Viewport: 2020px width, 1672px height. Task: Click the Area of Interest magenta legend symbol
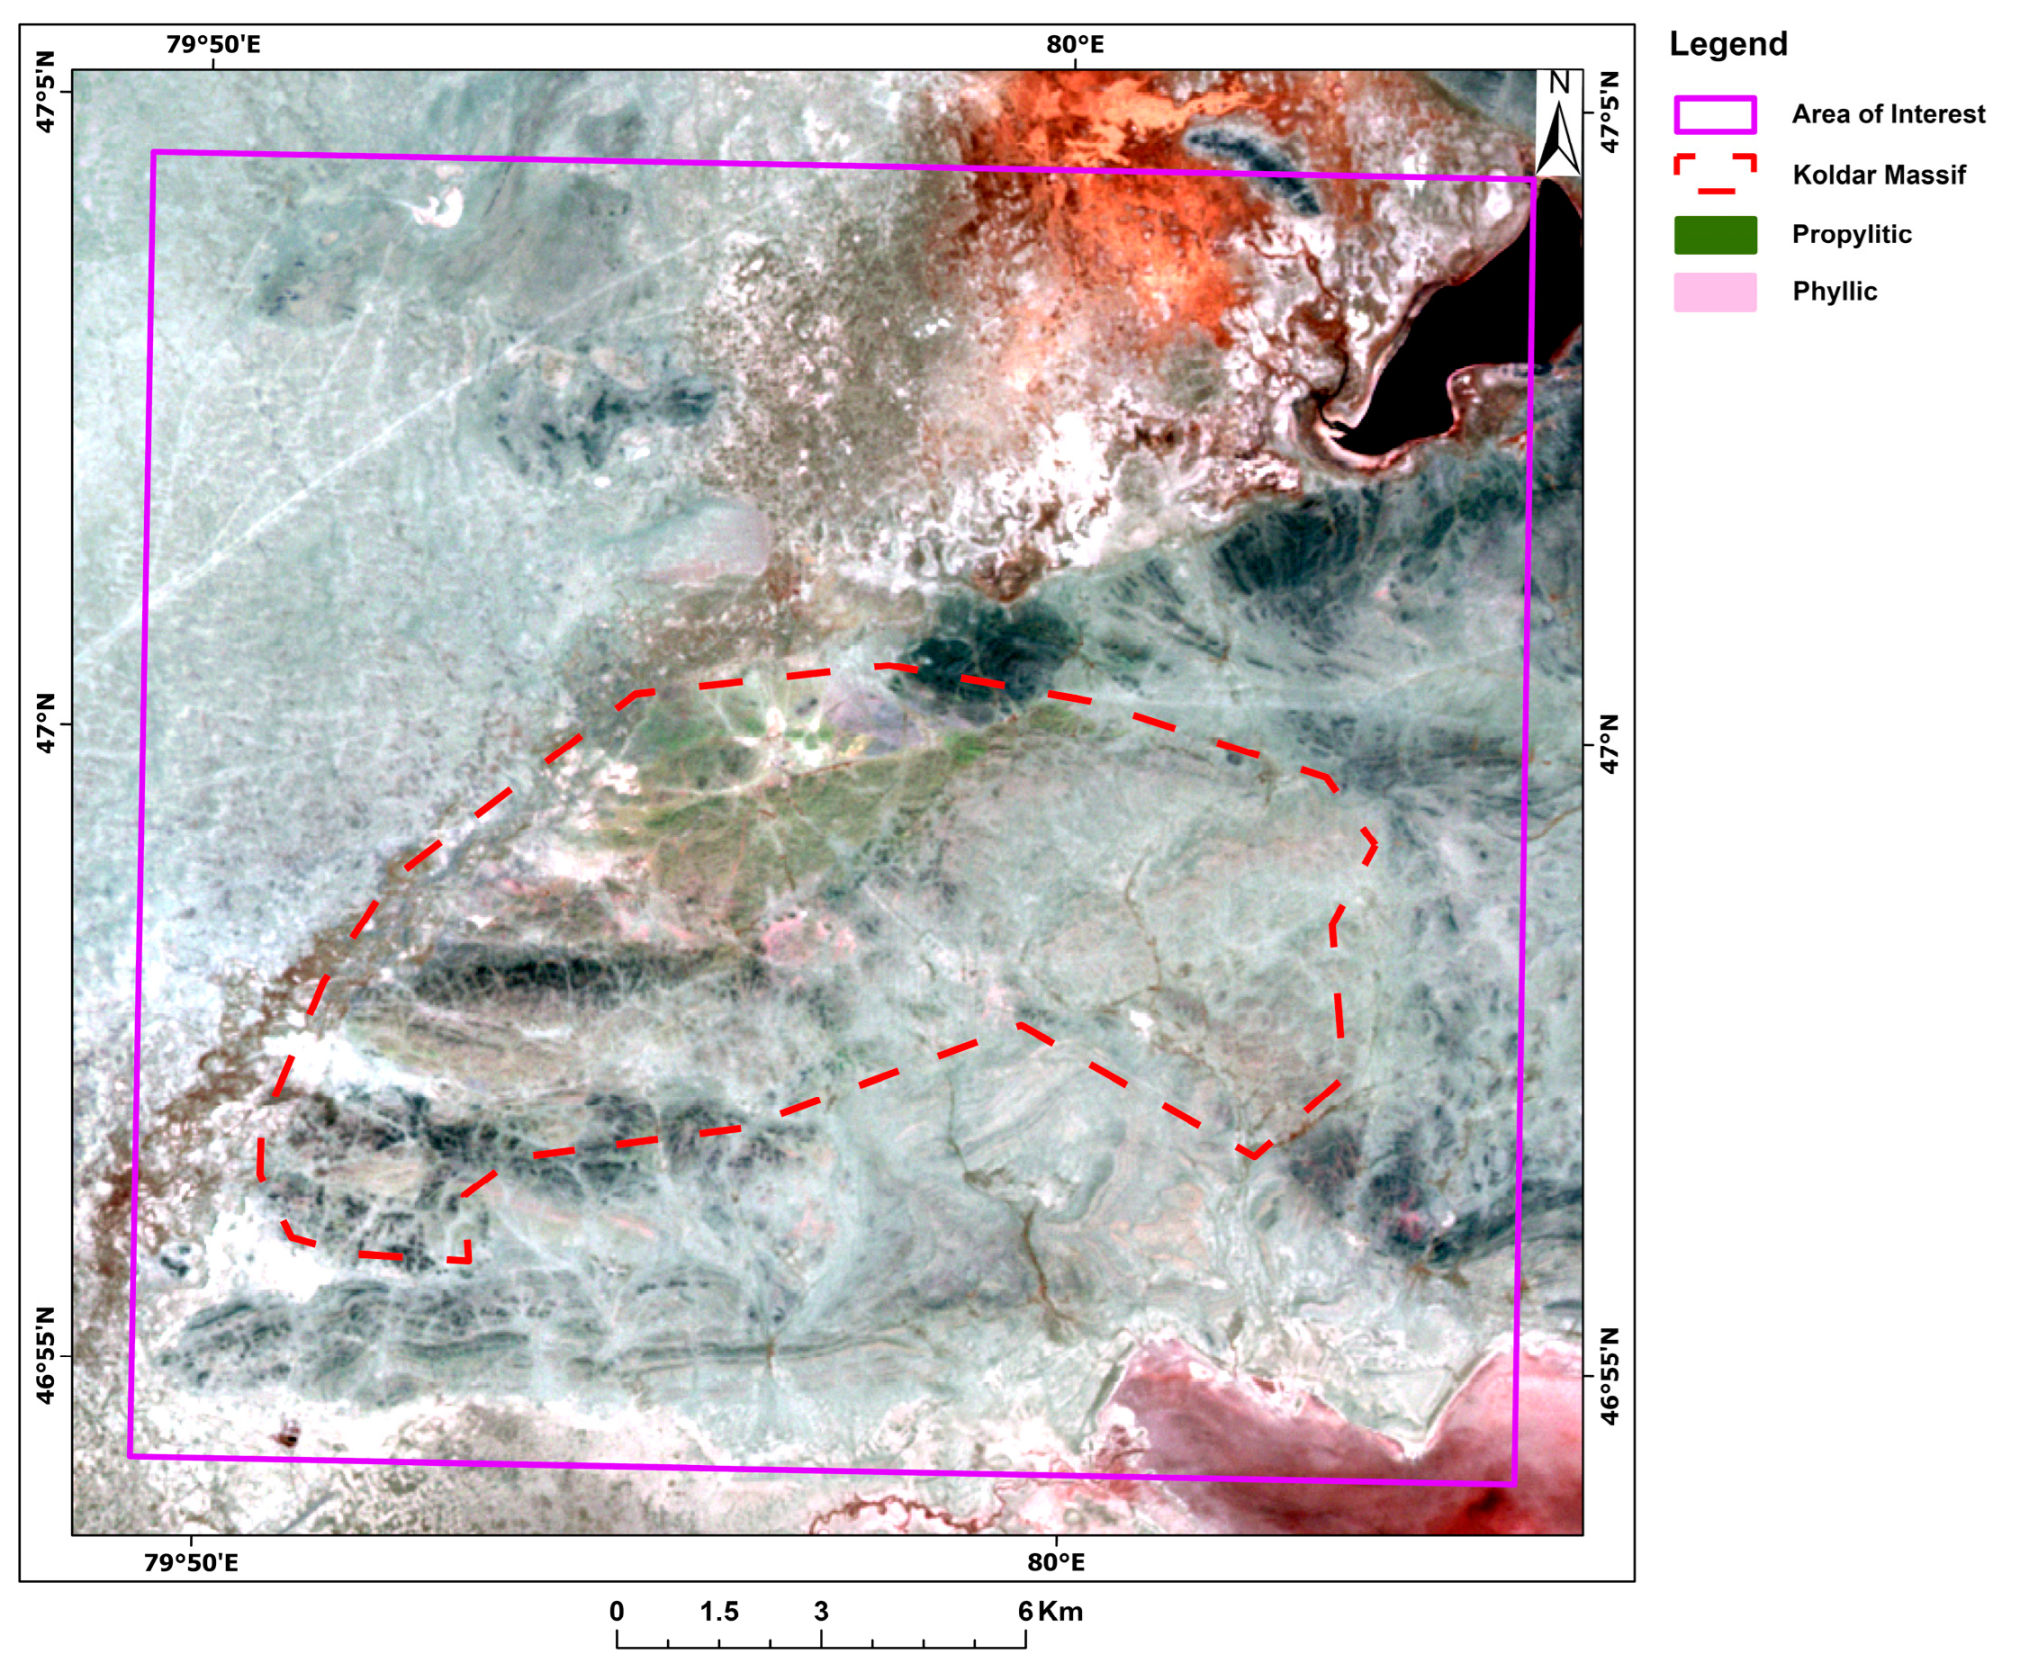[x=1714, y=115]
